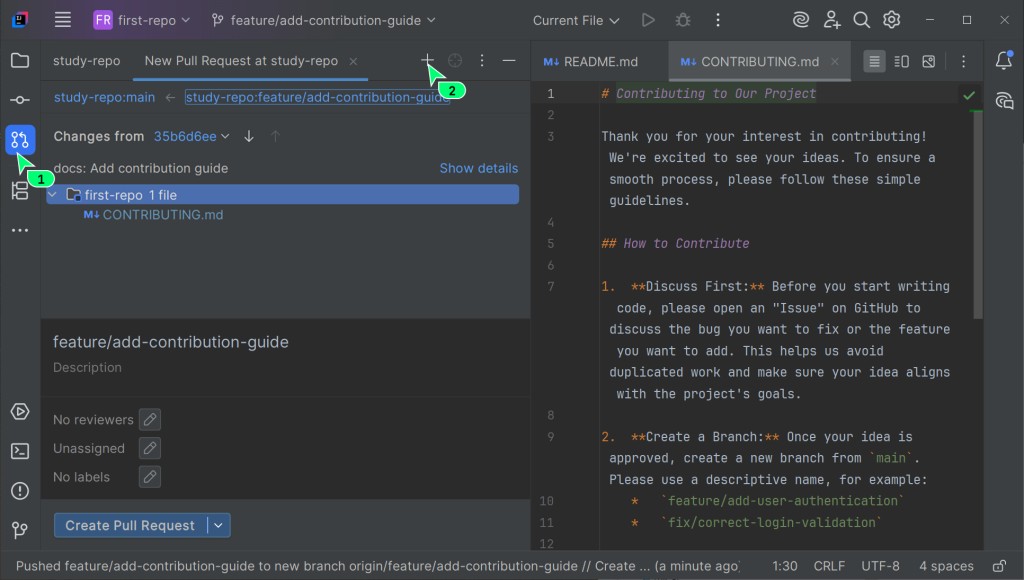Viewport: 1024px width, 580px height.
Task: Change CRLF line separator
Action: pos(829,566)
